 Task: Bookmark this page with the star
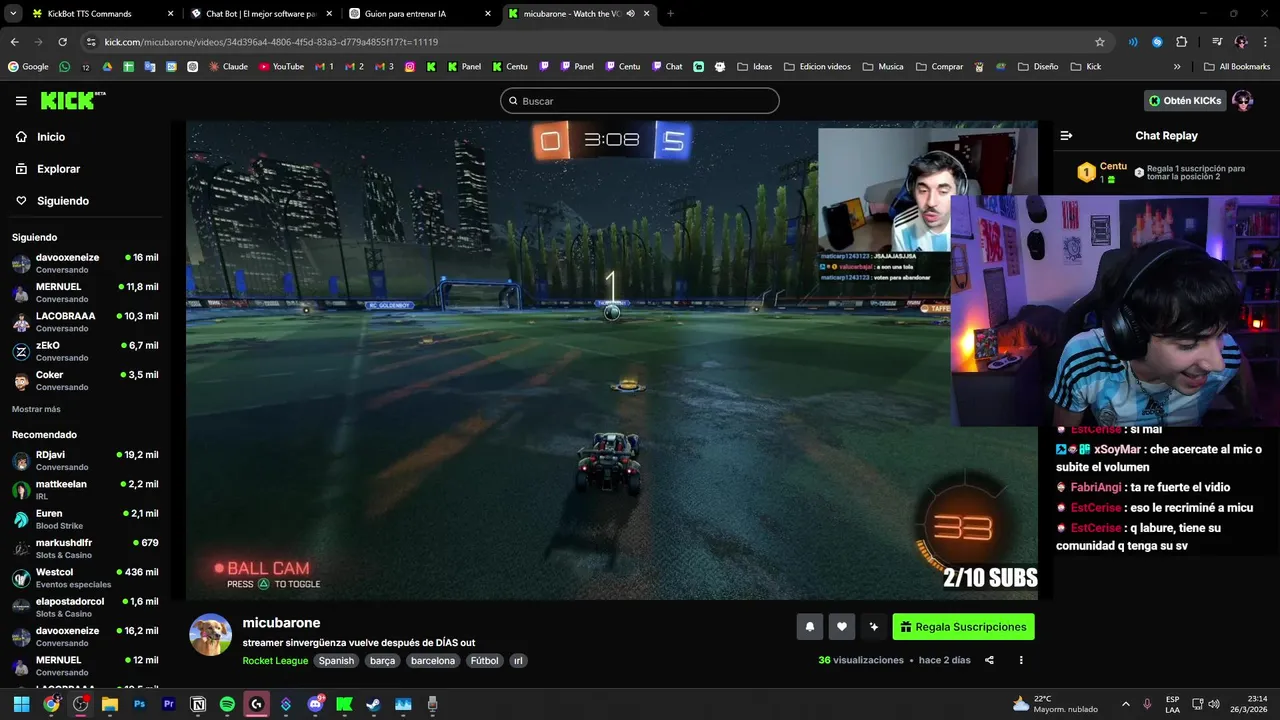coord(1100,42)
